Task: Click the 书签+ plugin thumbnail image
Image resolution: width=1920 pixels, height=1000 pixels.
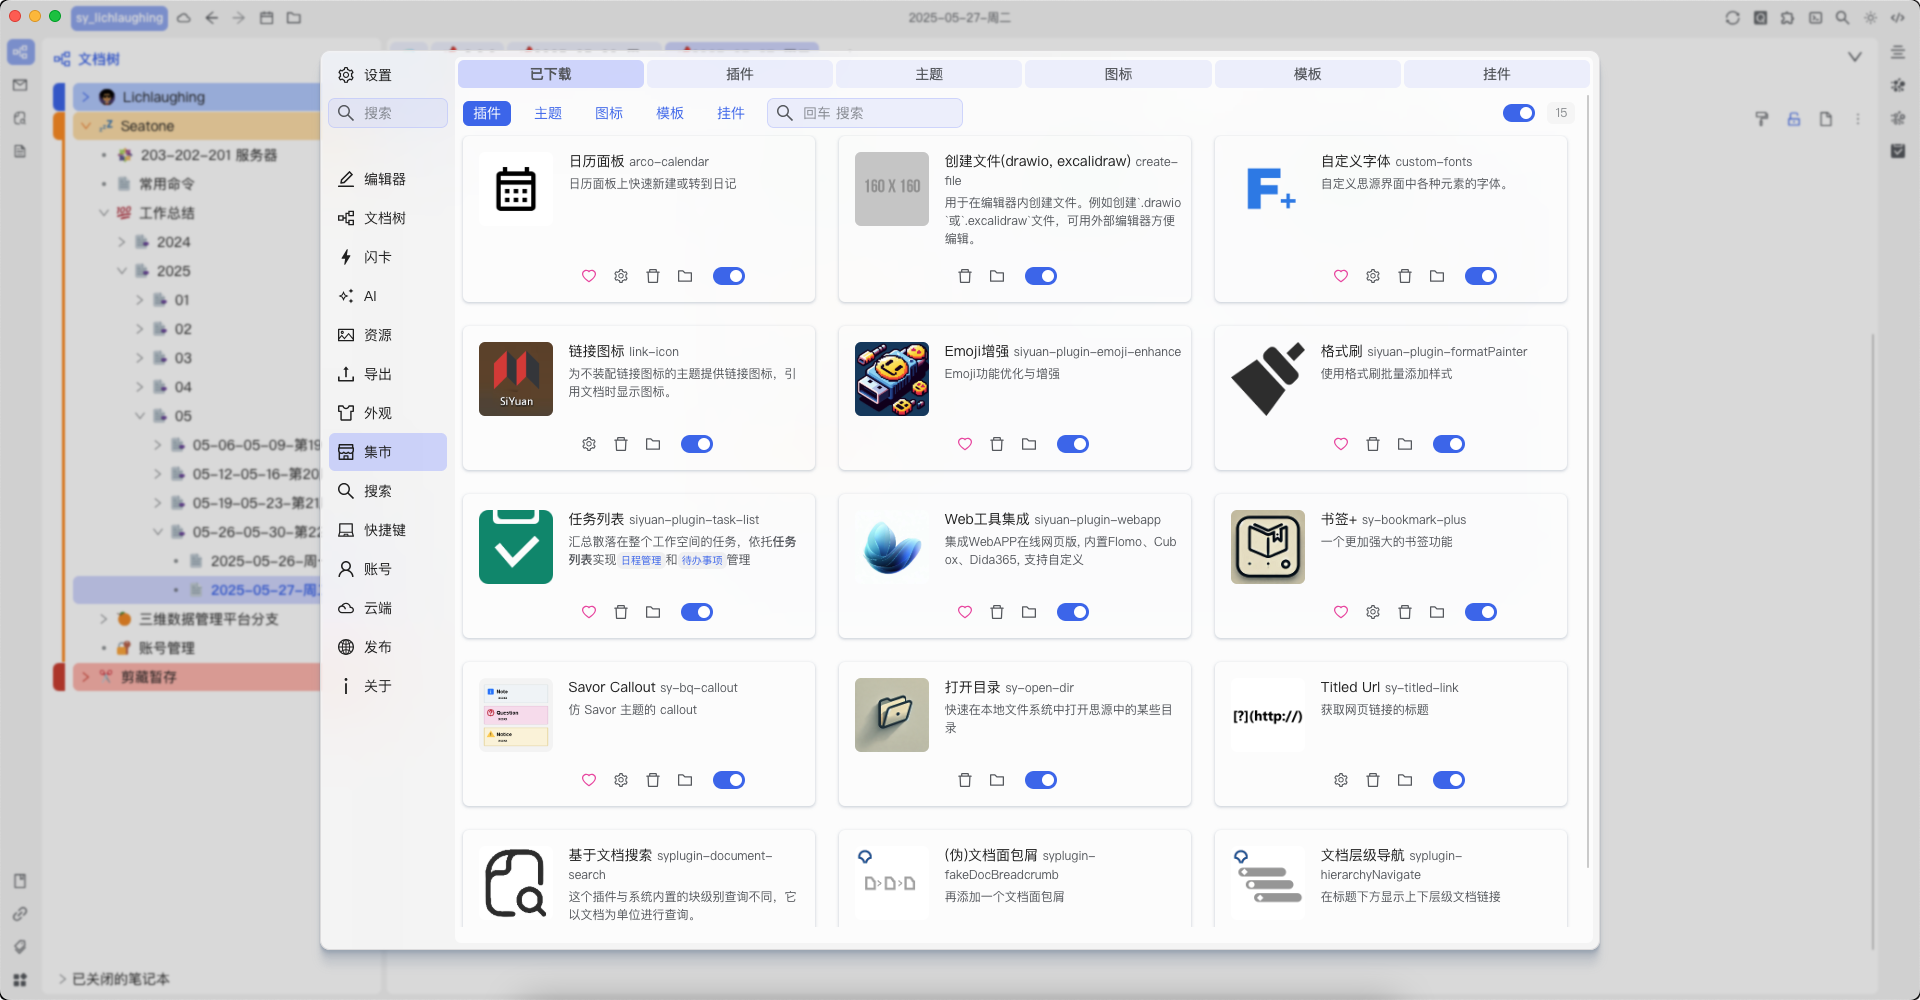Action: pos(1268,547)
